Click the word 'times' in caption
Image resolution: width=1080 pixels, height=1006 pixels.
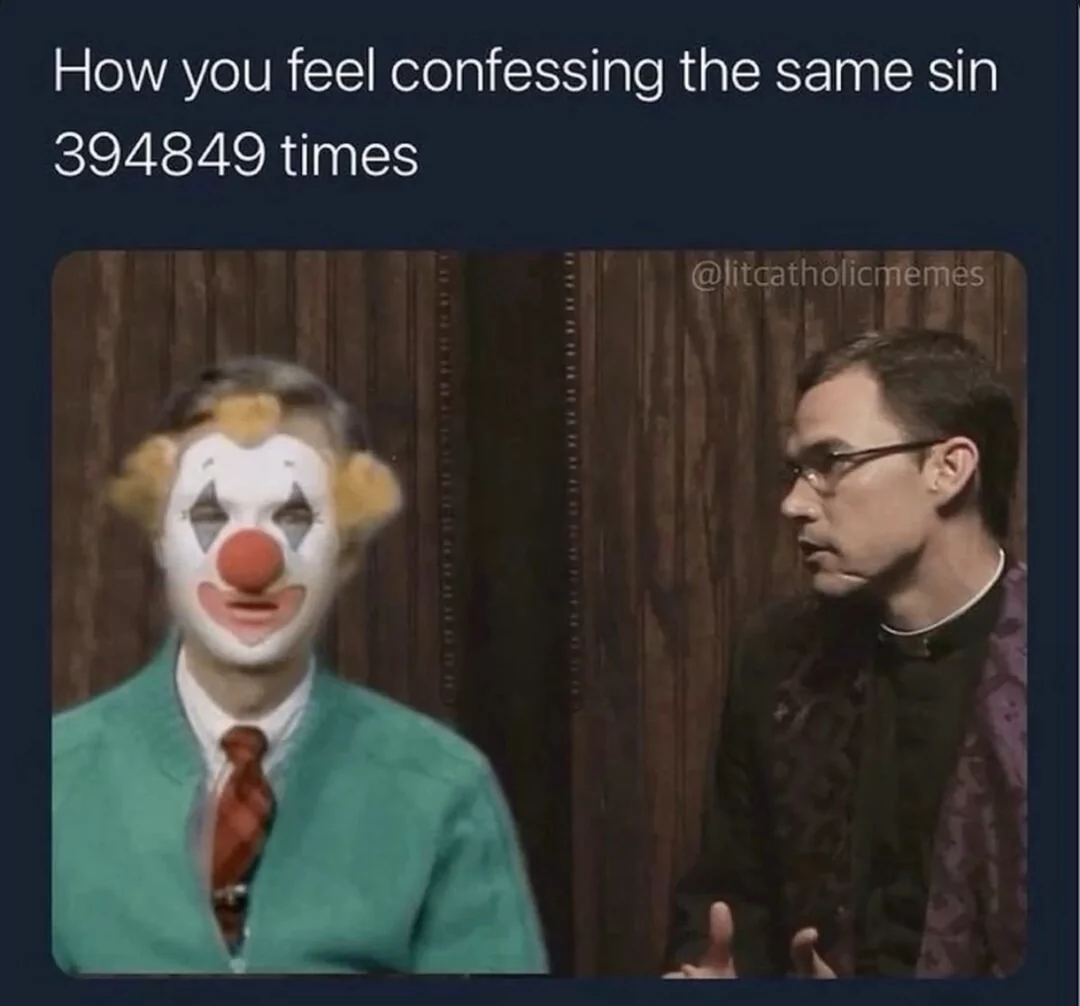coord(350,156)
